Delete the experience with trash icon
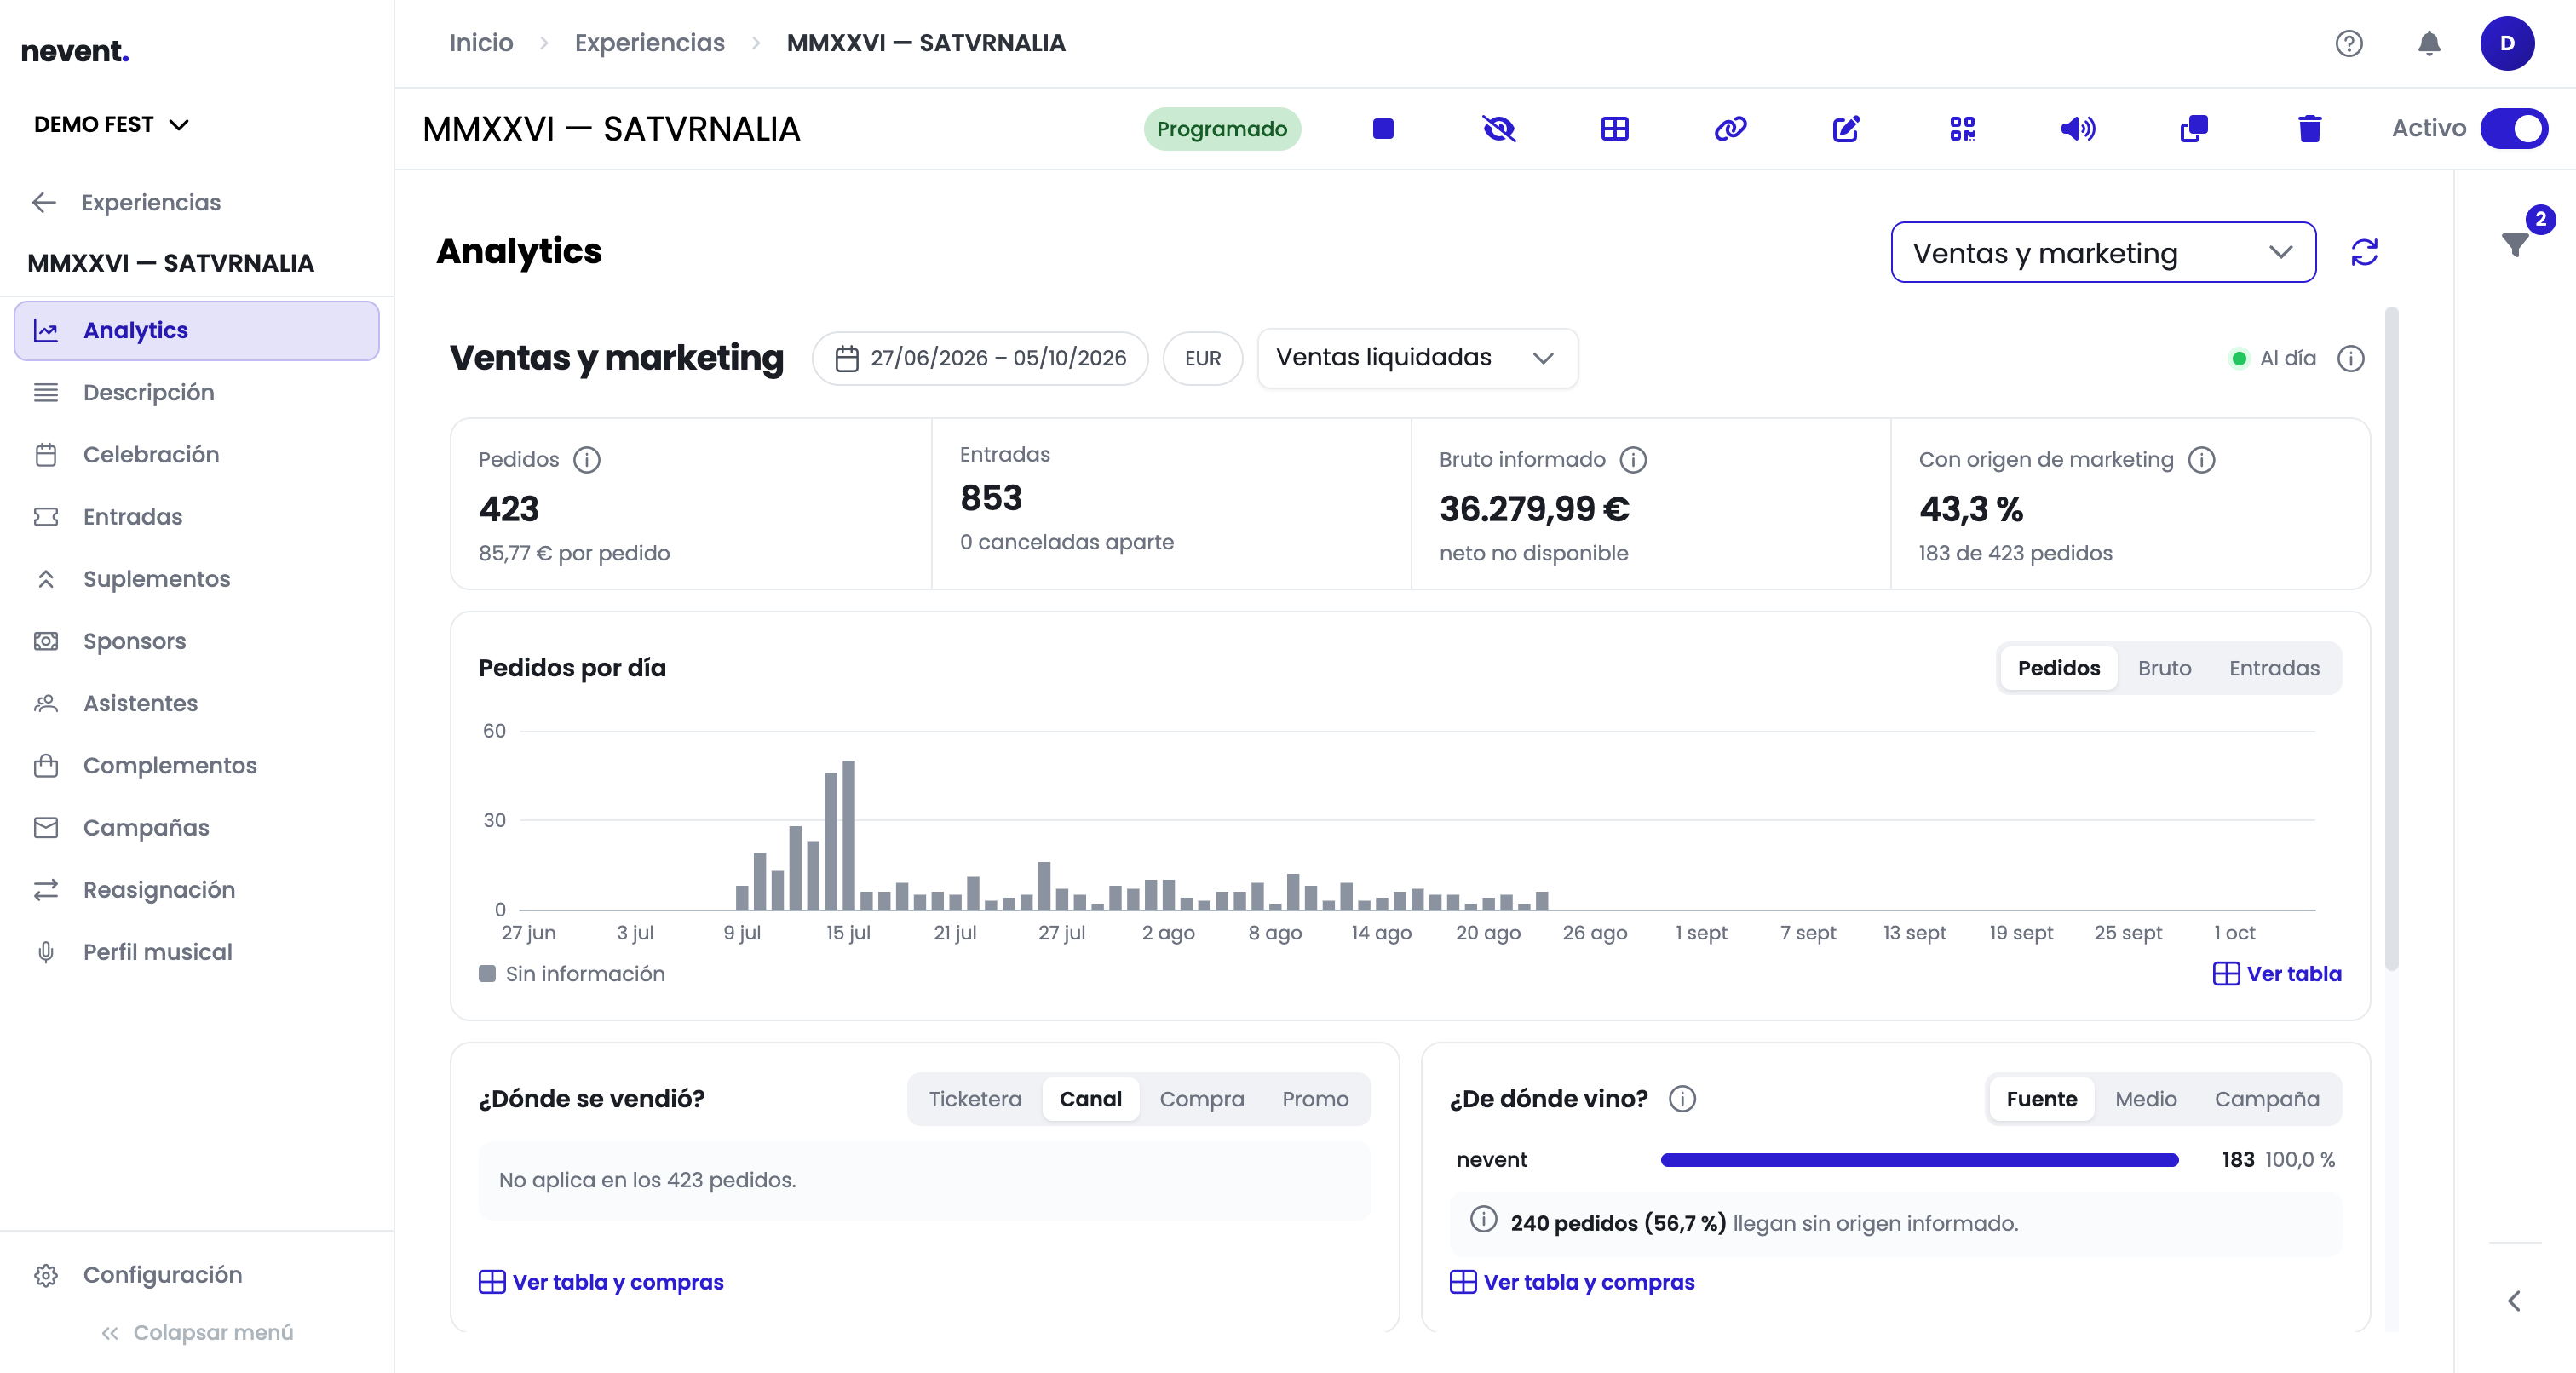This screenshot has width=2576, height=1373. click(2310, 129)
